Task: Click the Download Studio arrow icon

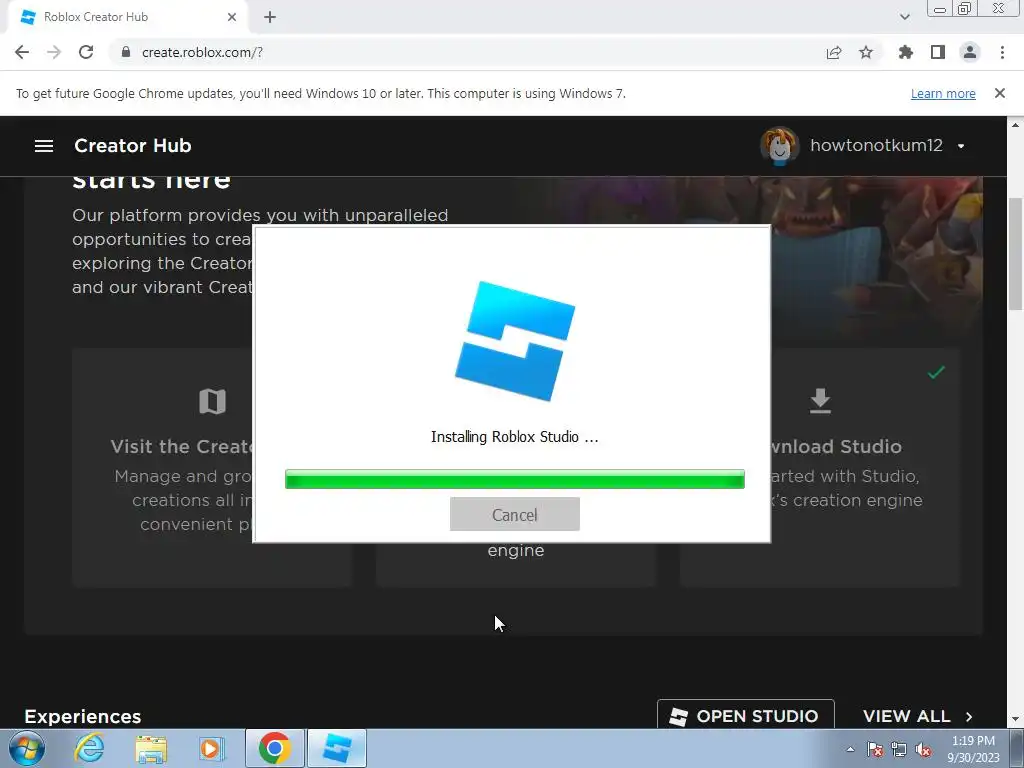Action: pyautogui.click(x=820, y=401)
